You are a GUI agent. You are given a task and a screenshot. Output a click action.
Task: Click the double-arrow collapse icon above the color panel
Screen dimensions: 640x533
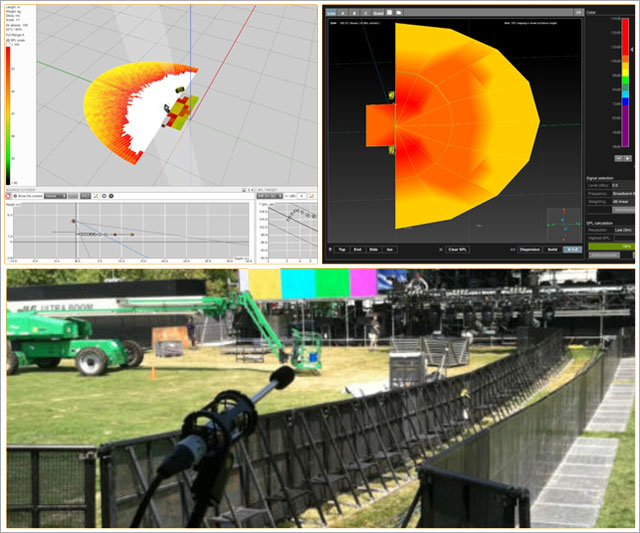pyautogui.click(x=578, y=12)
